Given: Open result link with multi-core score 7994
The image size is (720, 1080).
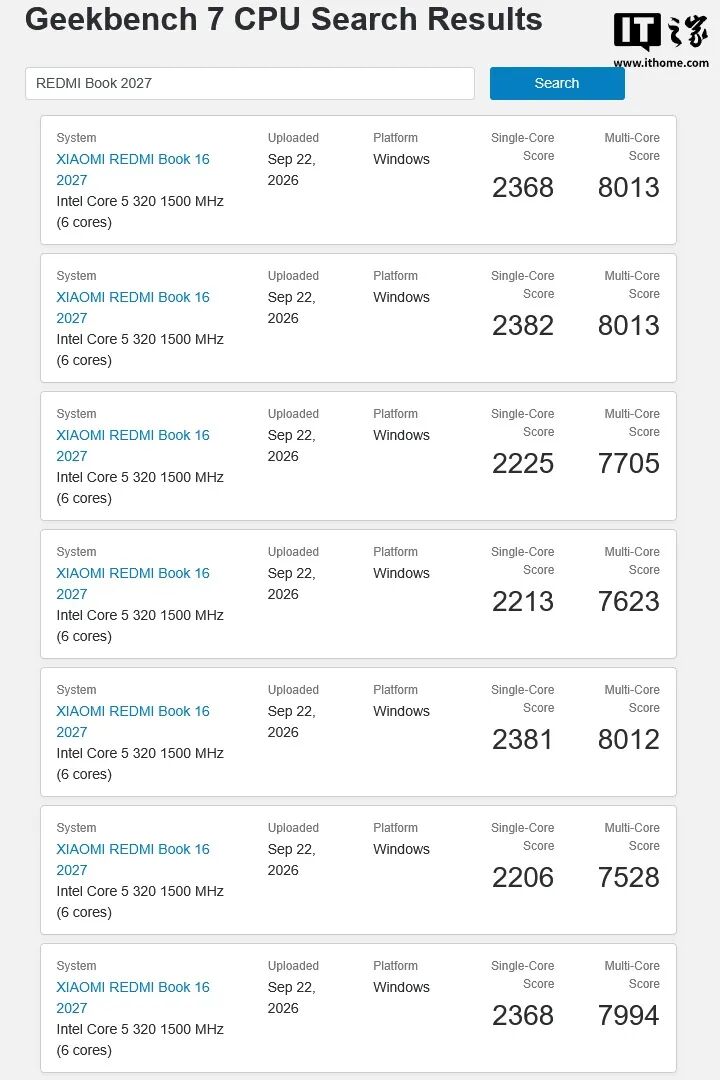Looking at the screenshot, I should click(132, 997).
